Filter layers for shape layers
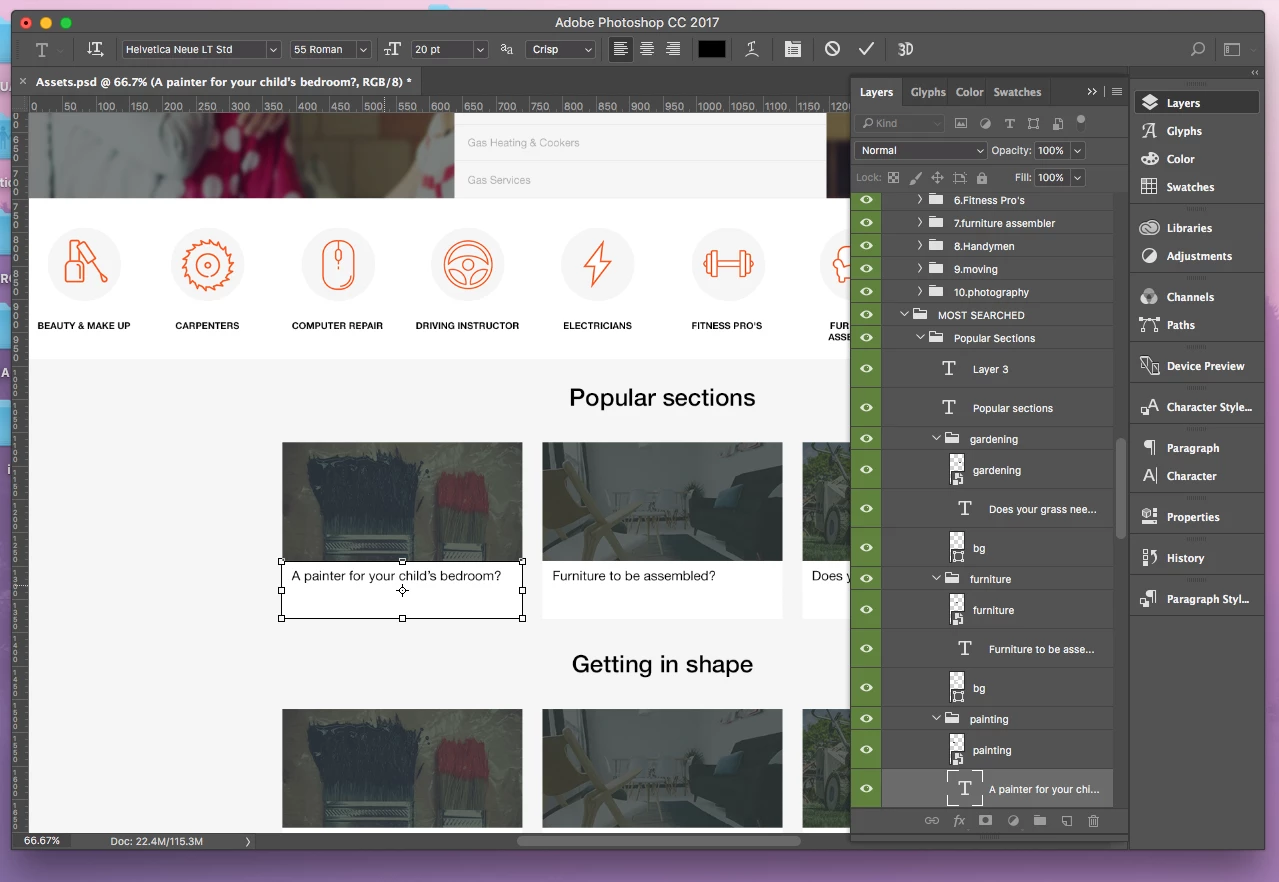The image size is (1279, 882). click(x=1033, y=123)
